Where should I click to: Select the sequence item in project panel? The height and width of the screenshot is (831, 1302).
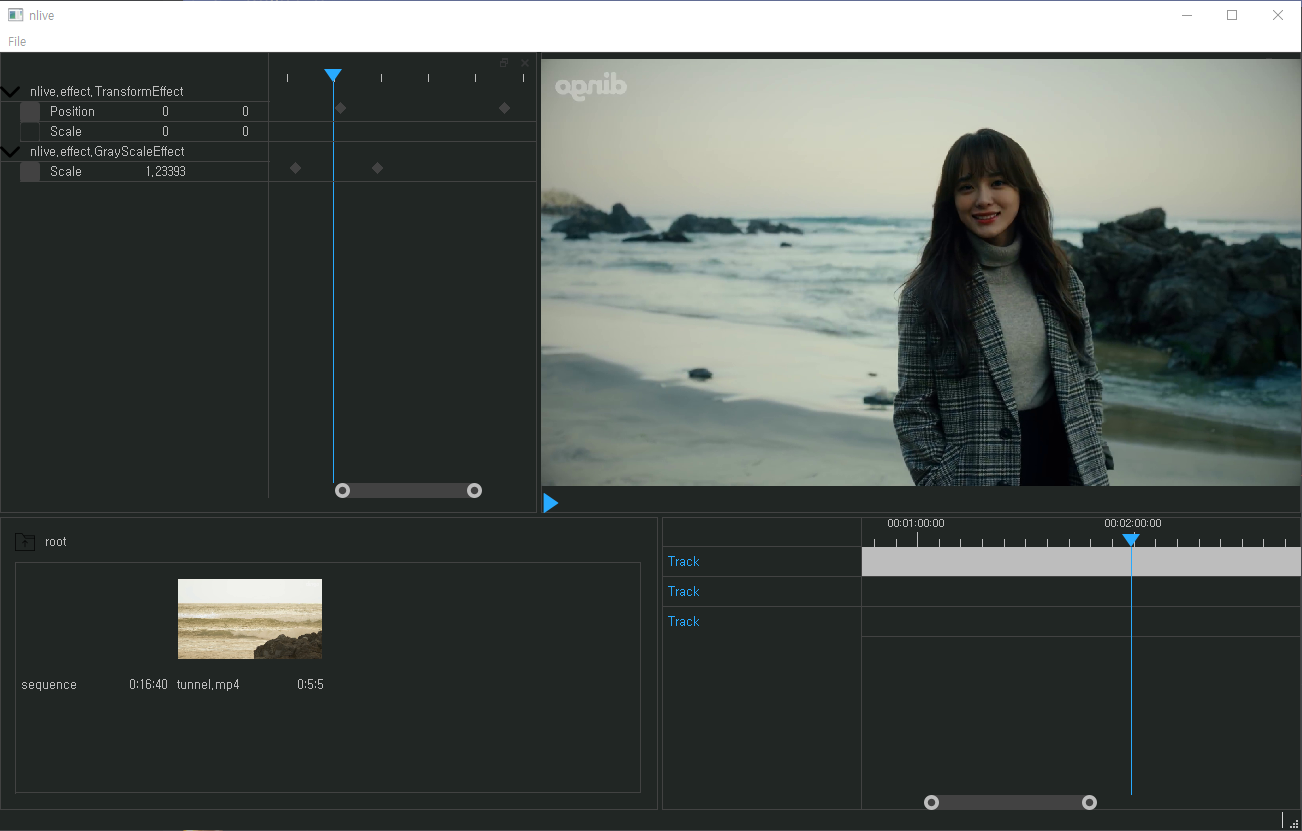pyautogui.click(x=49, y=685)
